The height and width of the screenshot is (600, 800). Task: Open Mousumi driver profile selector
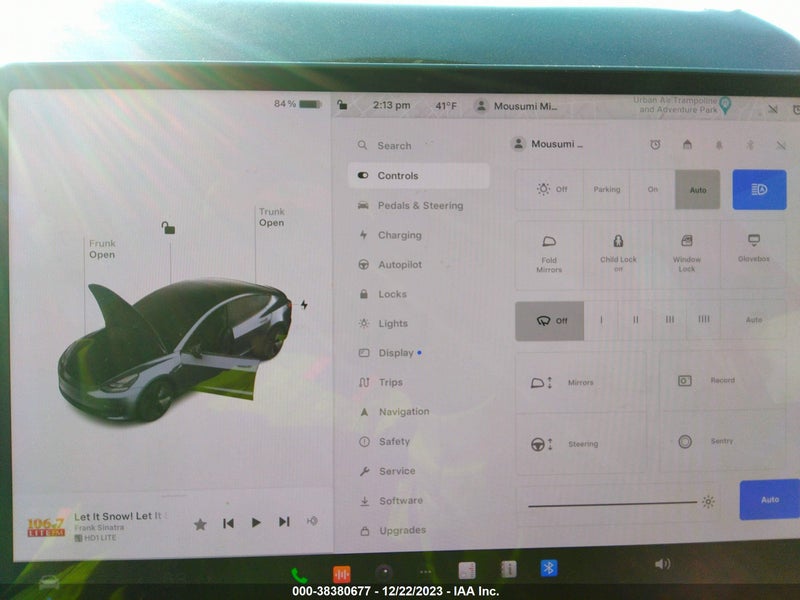547,144
